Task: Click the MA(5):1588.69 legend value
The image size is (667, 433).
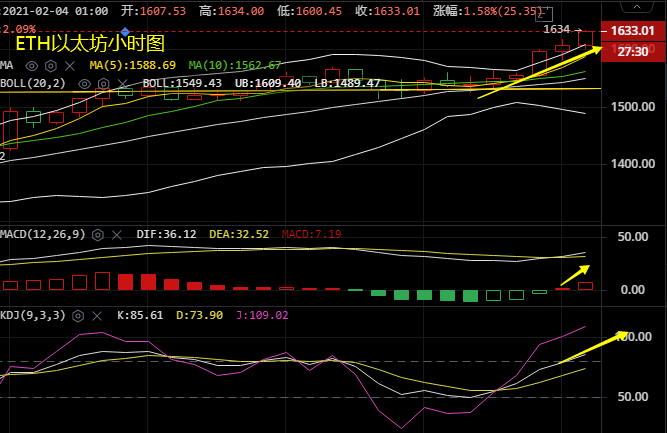Action: 132,65
